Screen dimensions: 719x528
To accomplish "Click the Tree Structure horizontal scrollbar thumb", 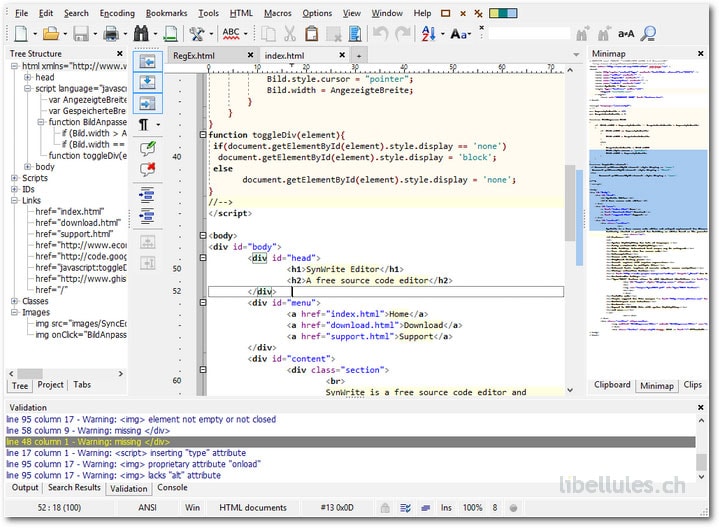I will (x=30, y=373).
